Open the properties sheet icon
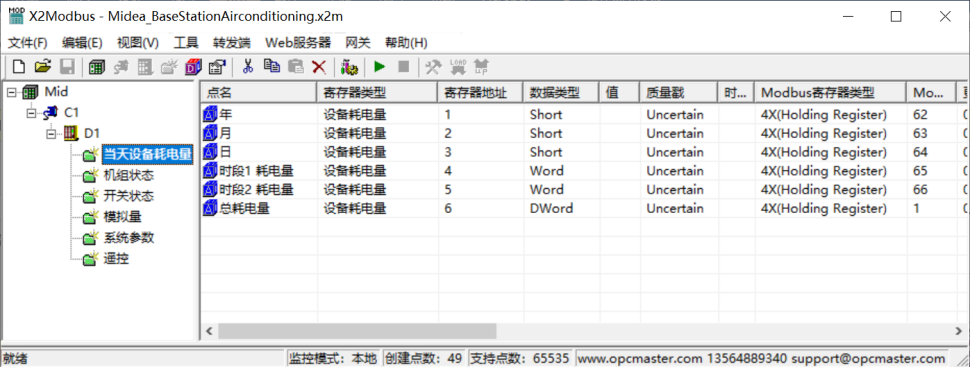Image resolution: width=970 pixels, height=368 pixels. (x=217, y=66)
